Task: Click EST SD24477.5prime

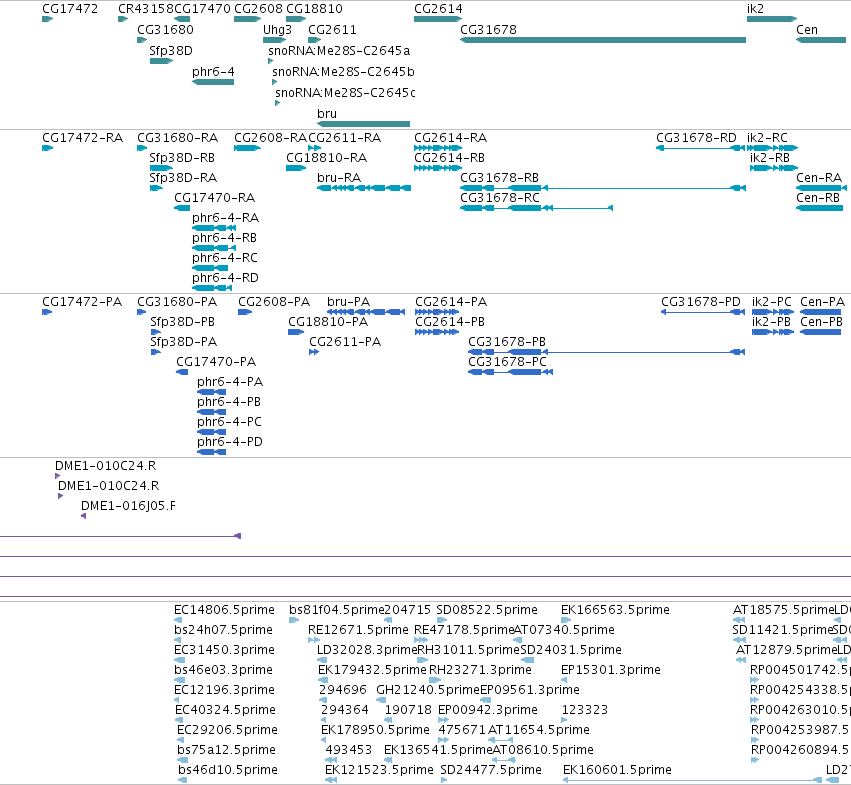Action: click(491, 770)
